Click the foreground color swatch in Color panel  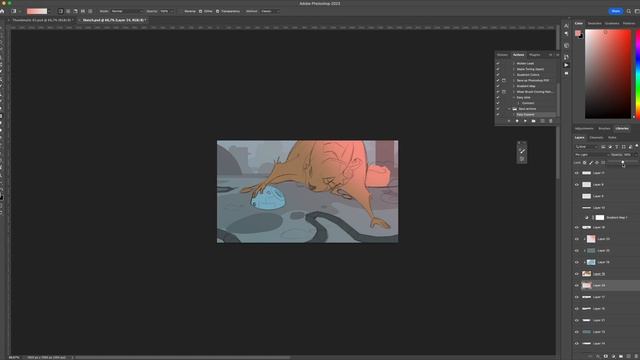(x=578, y=33)
